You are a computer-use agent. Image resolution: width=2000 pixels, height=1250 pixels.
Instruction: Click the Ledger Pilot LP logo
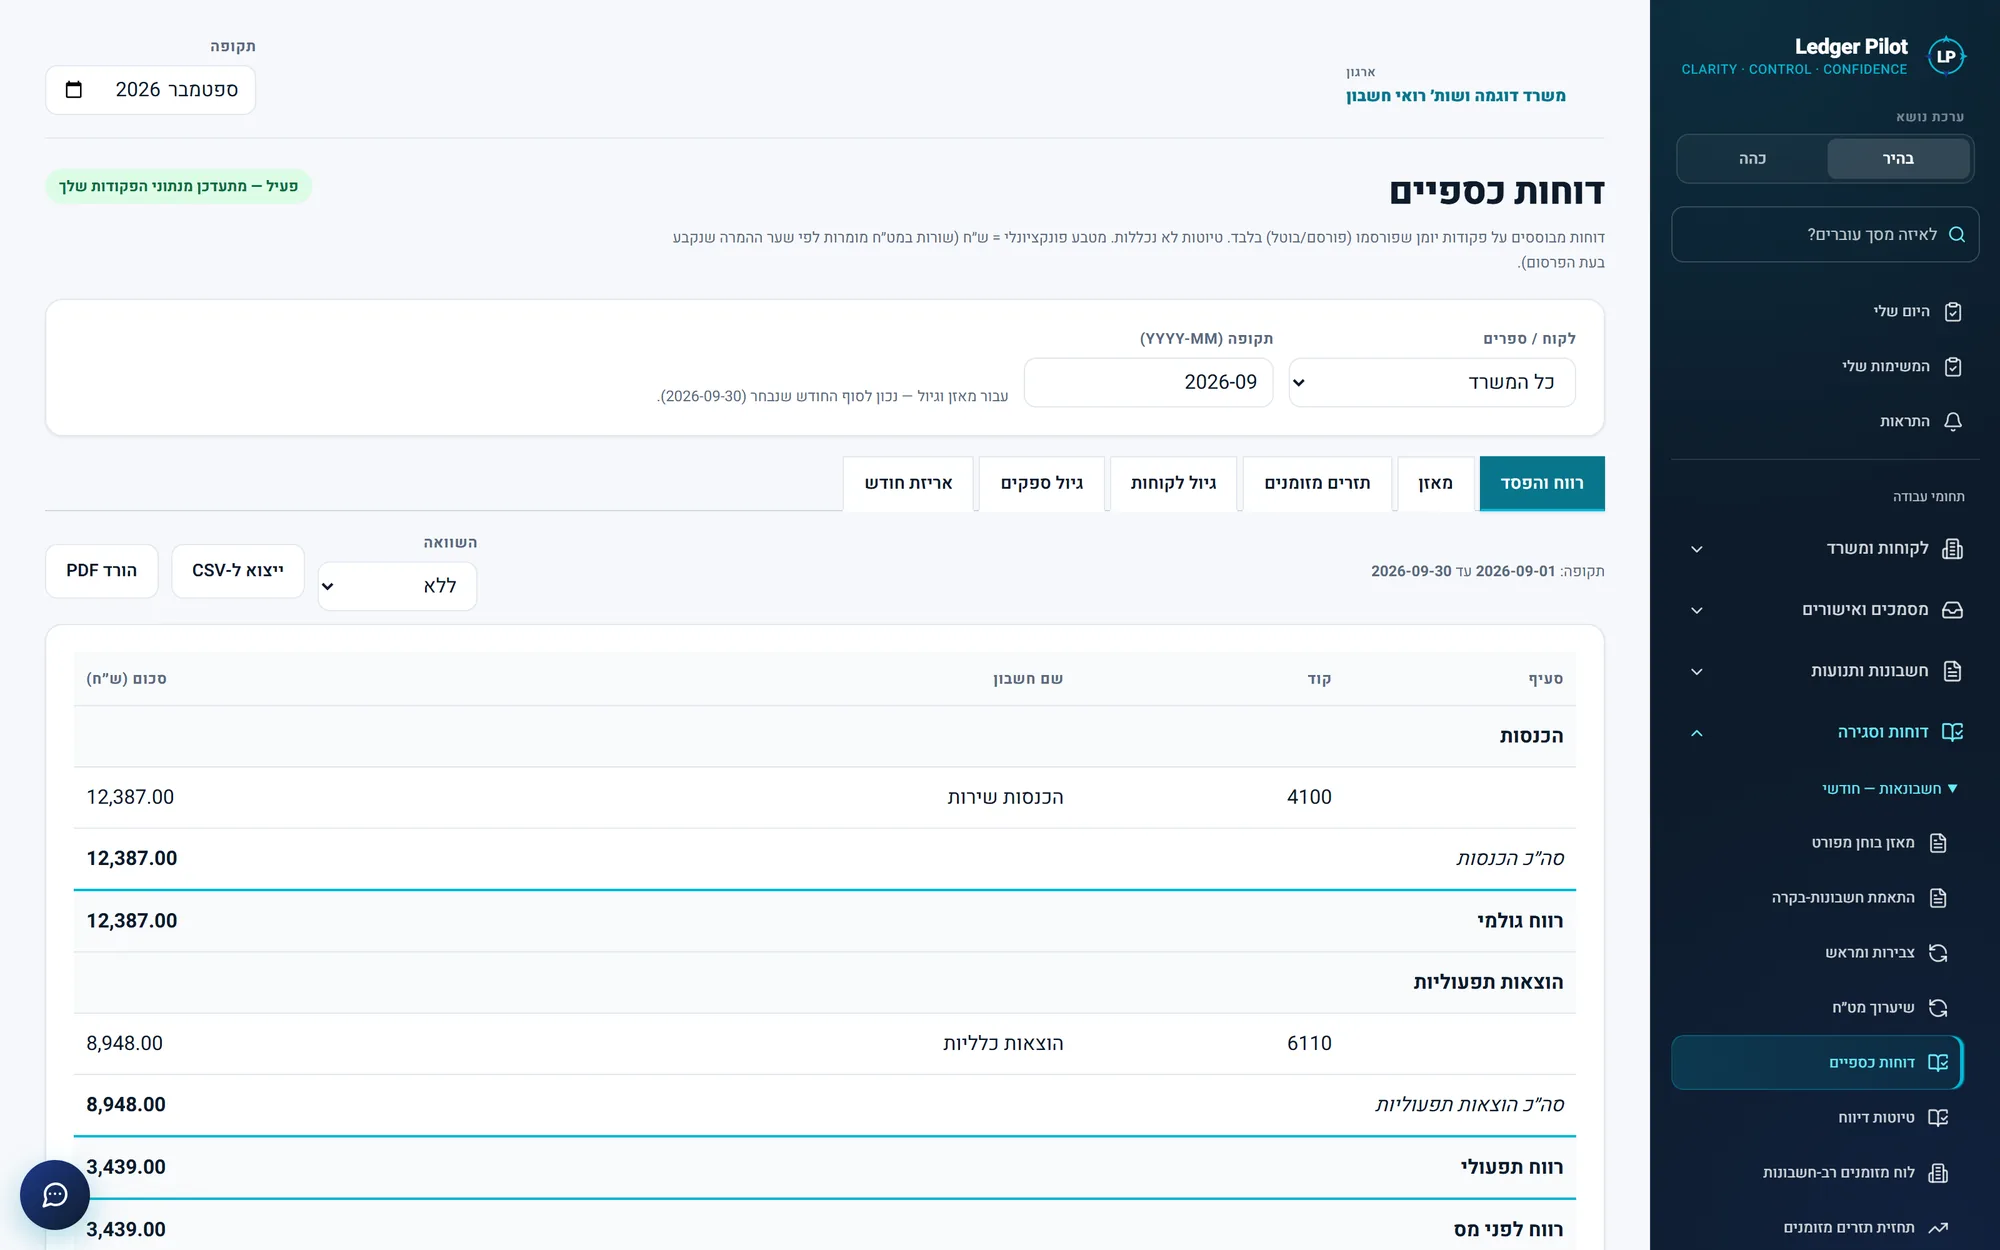(1945, 56)
